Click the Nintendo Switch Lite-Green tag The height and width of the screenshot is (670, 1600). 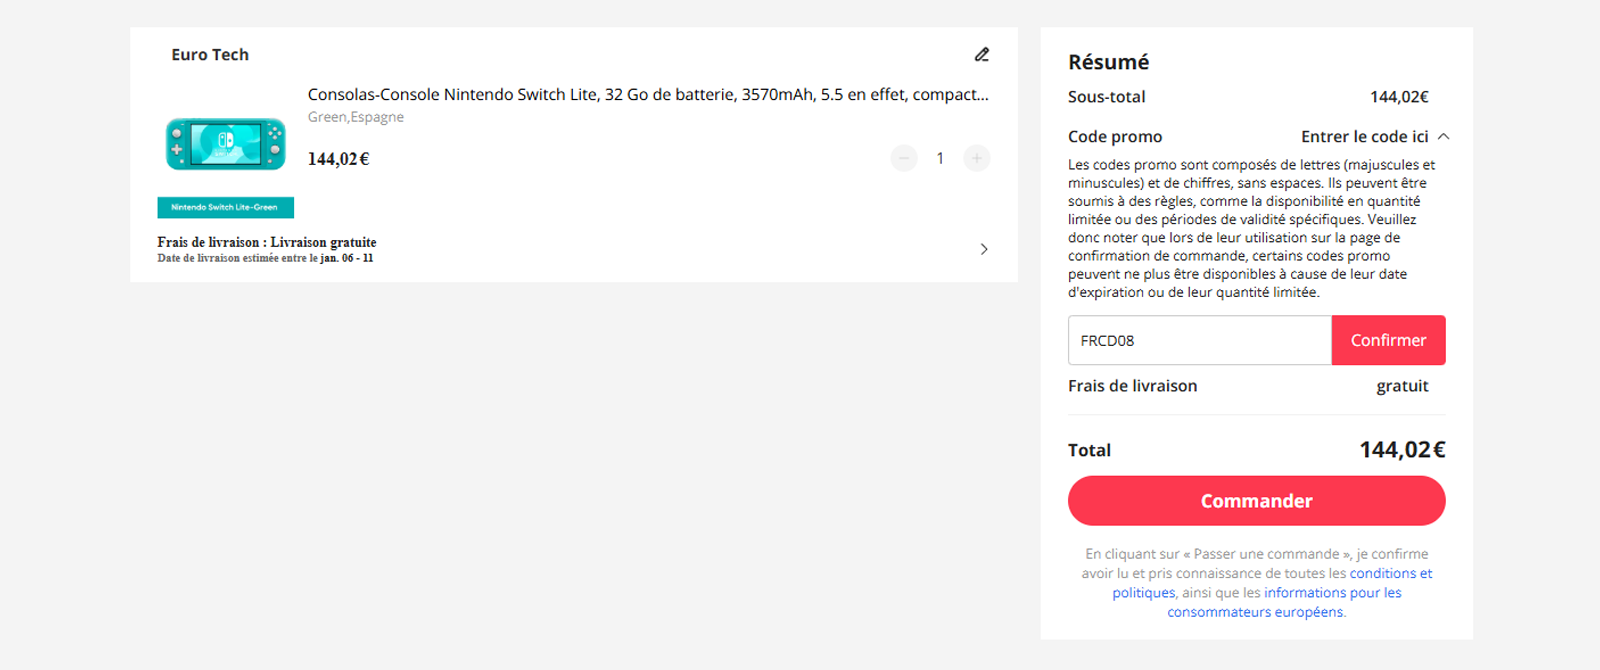[225, 207]
